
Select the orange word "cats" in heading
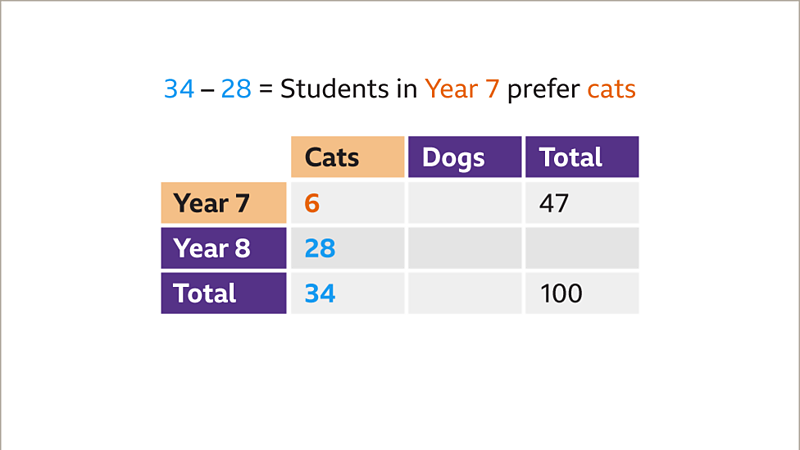[x=611, y=89]
